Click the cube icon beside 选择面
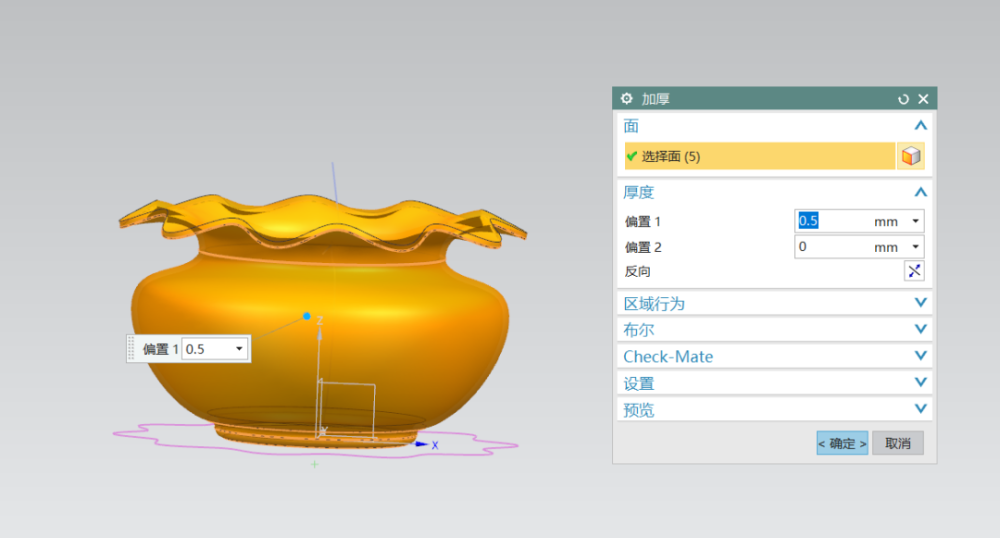Viewport: 1000px width, 538px height. [x=910, y=156]
